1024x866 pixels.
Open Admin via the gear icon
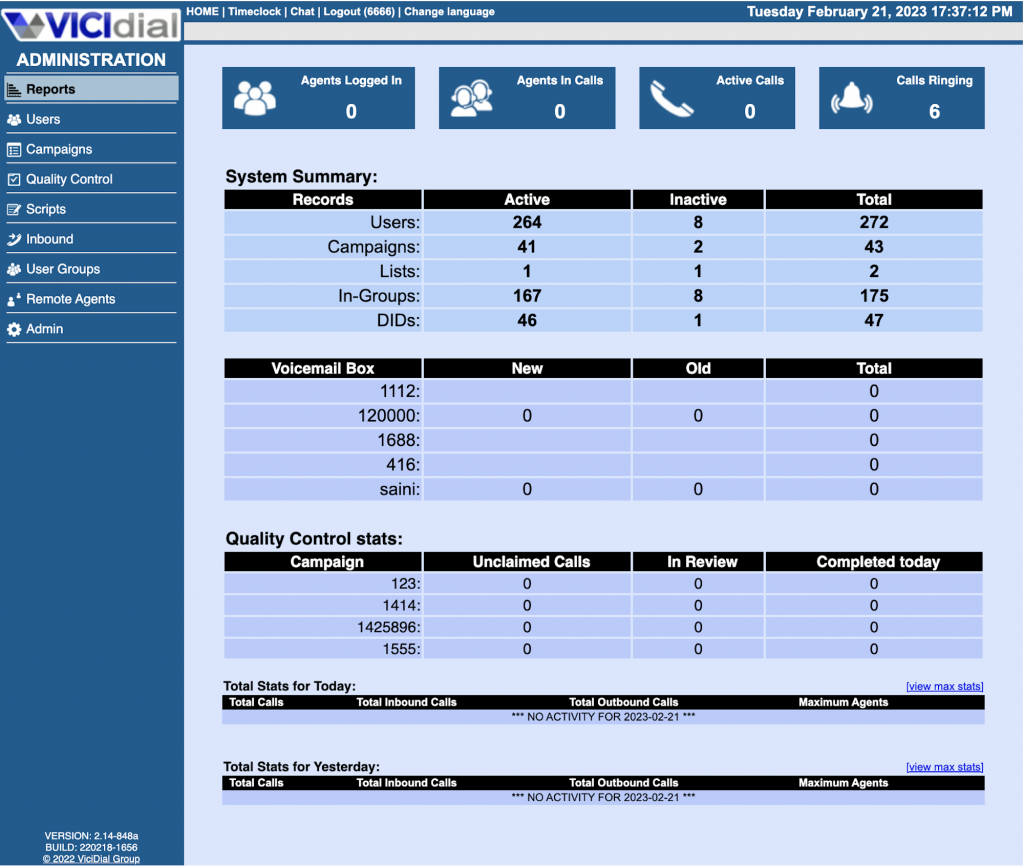pos(14,329)
